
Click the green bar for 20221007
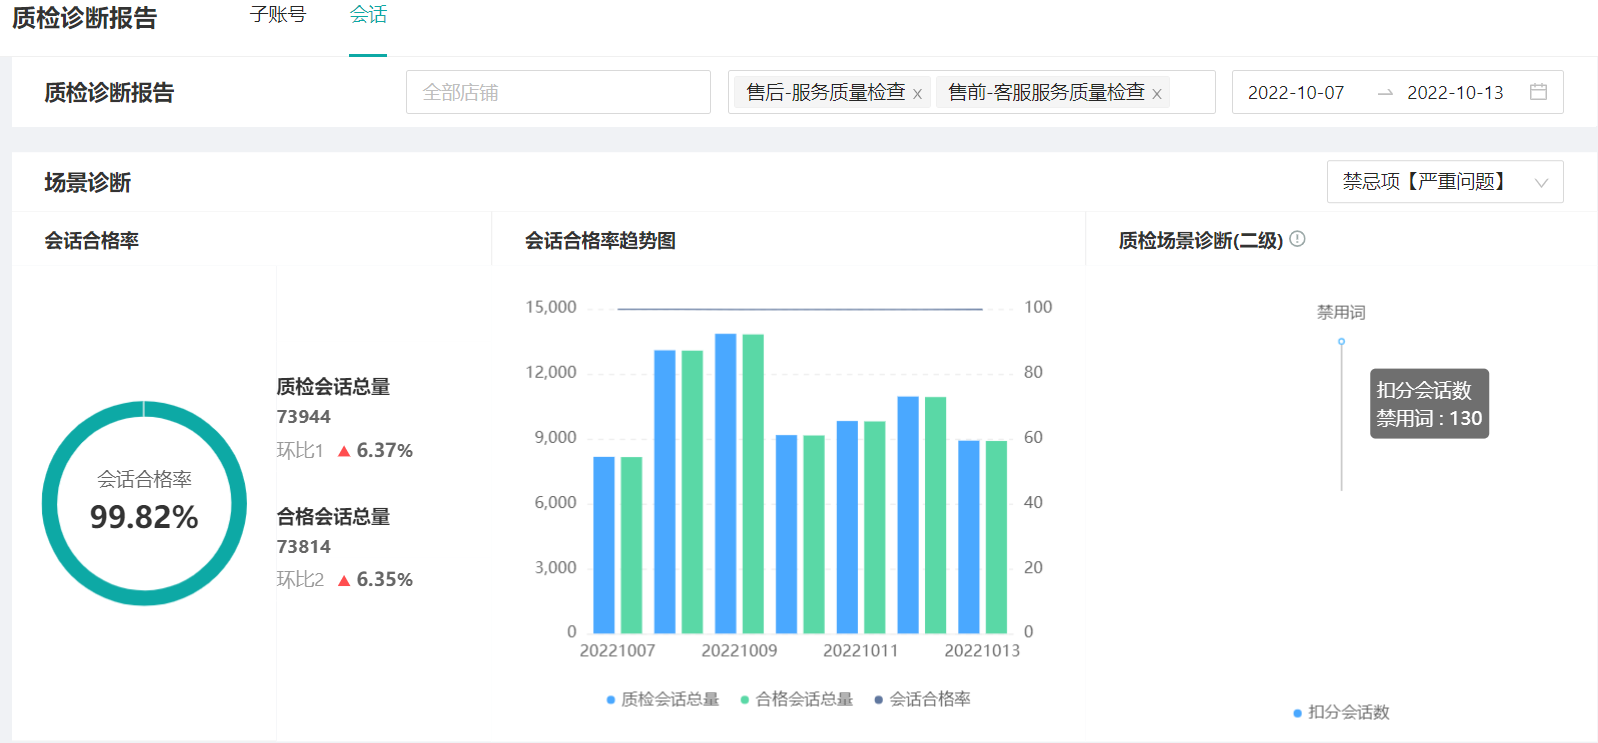[x=631, y=545]
